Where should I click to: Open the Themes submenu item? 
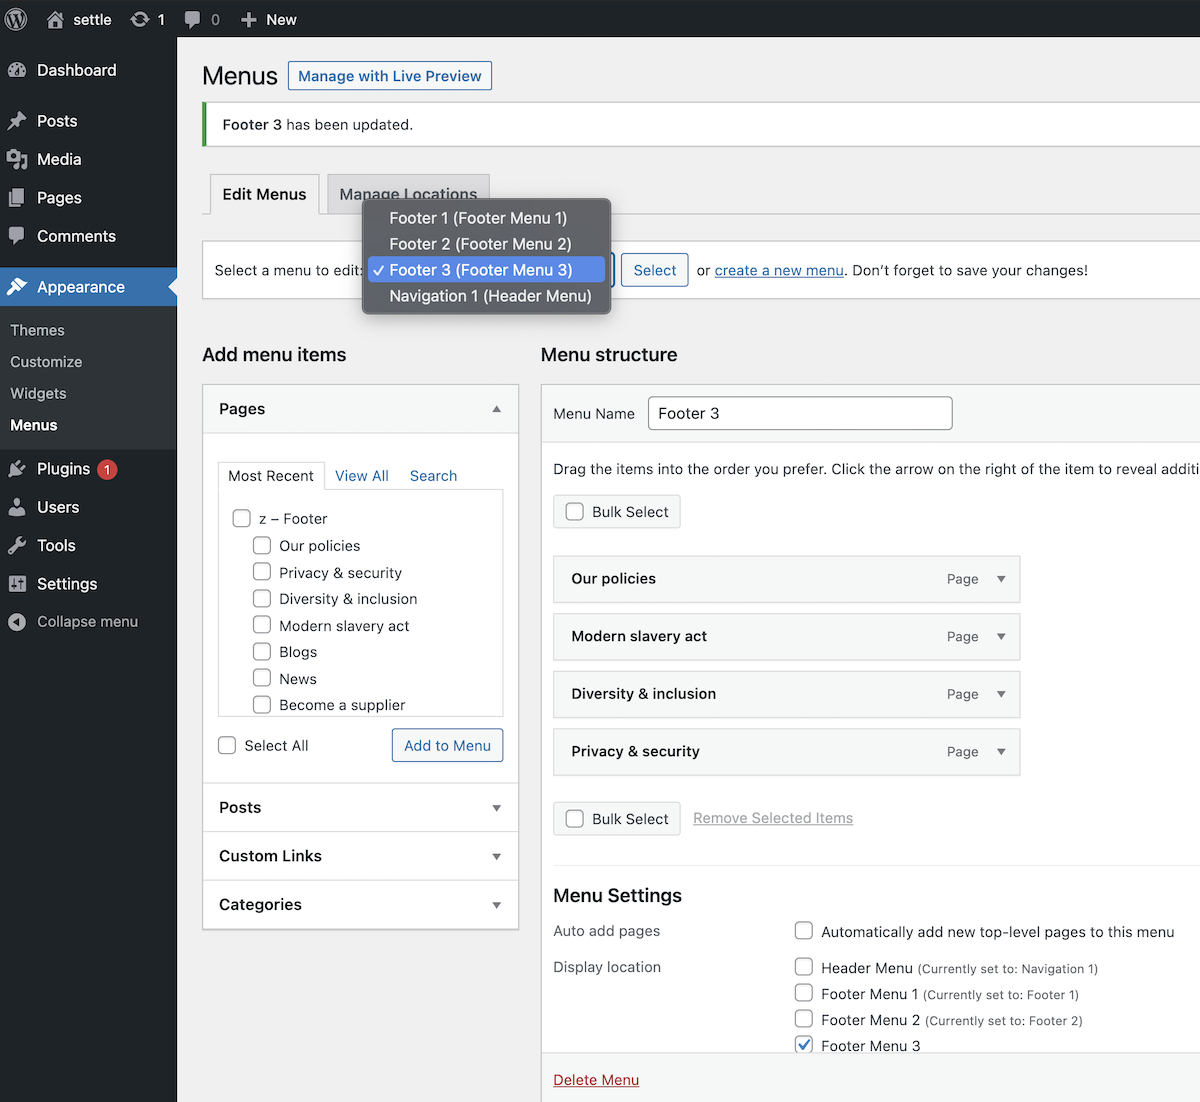click(x=37, y=330)
